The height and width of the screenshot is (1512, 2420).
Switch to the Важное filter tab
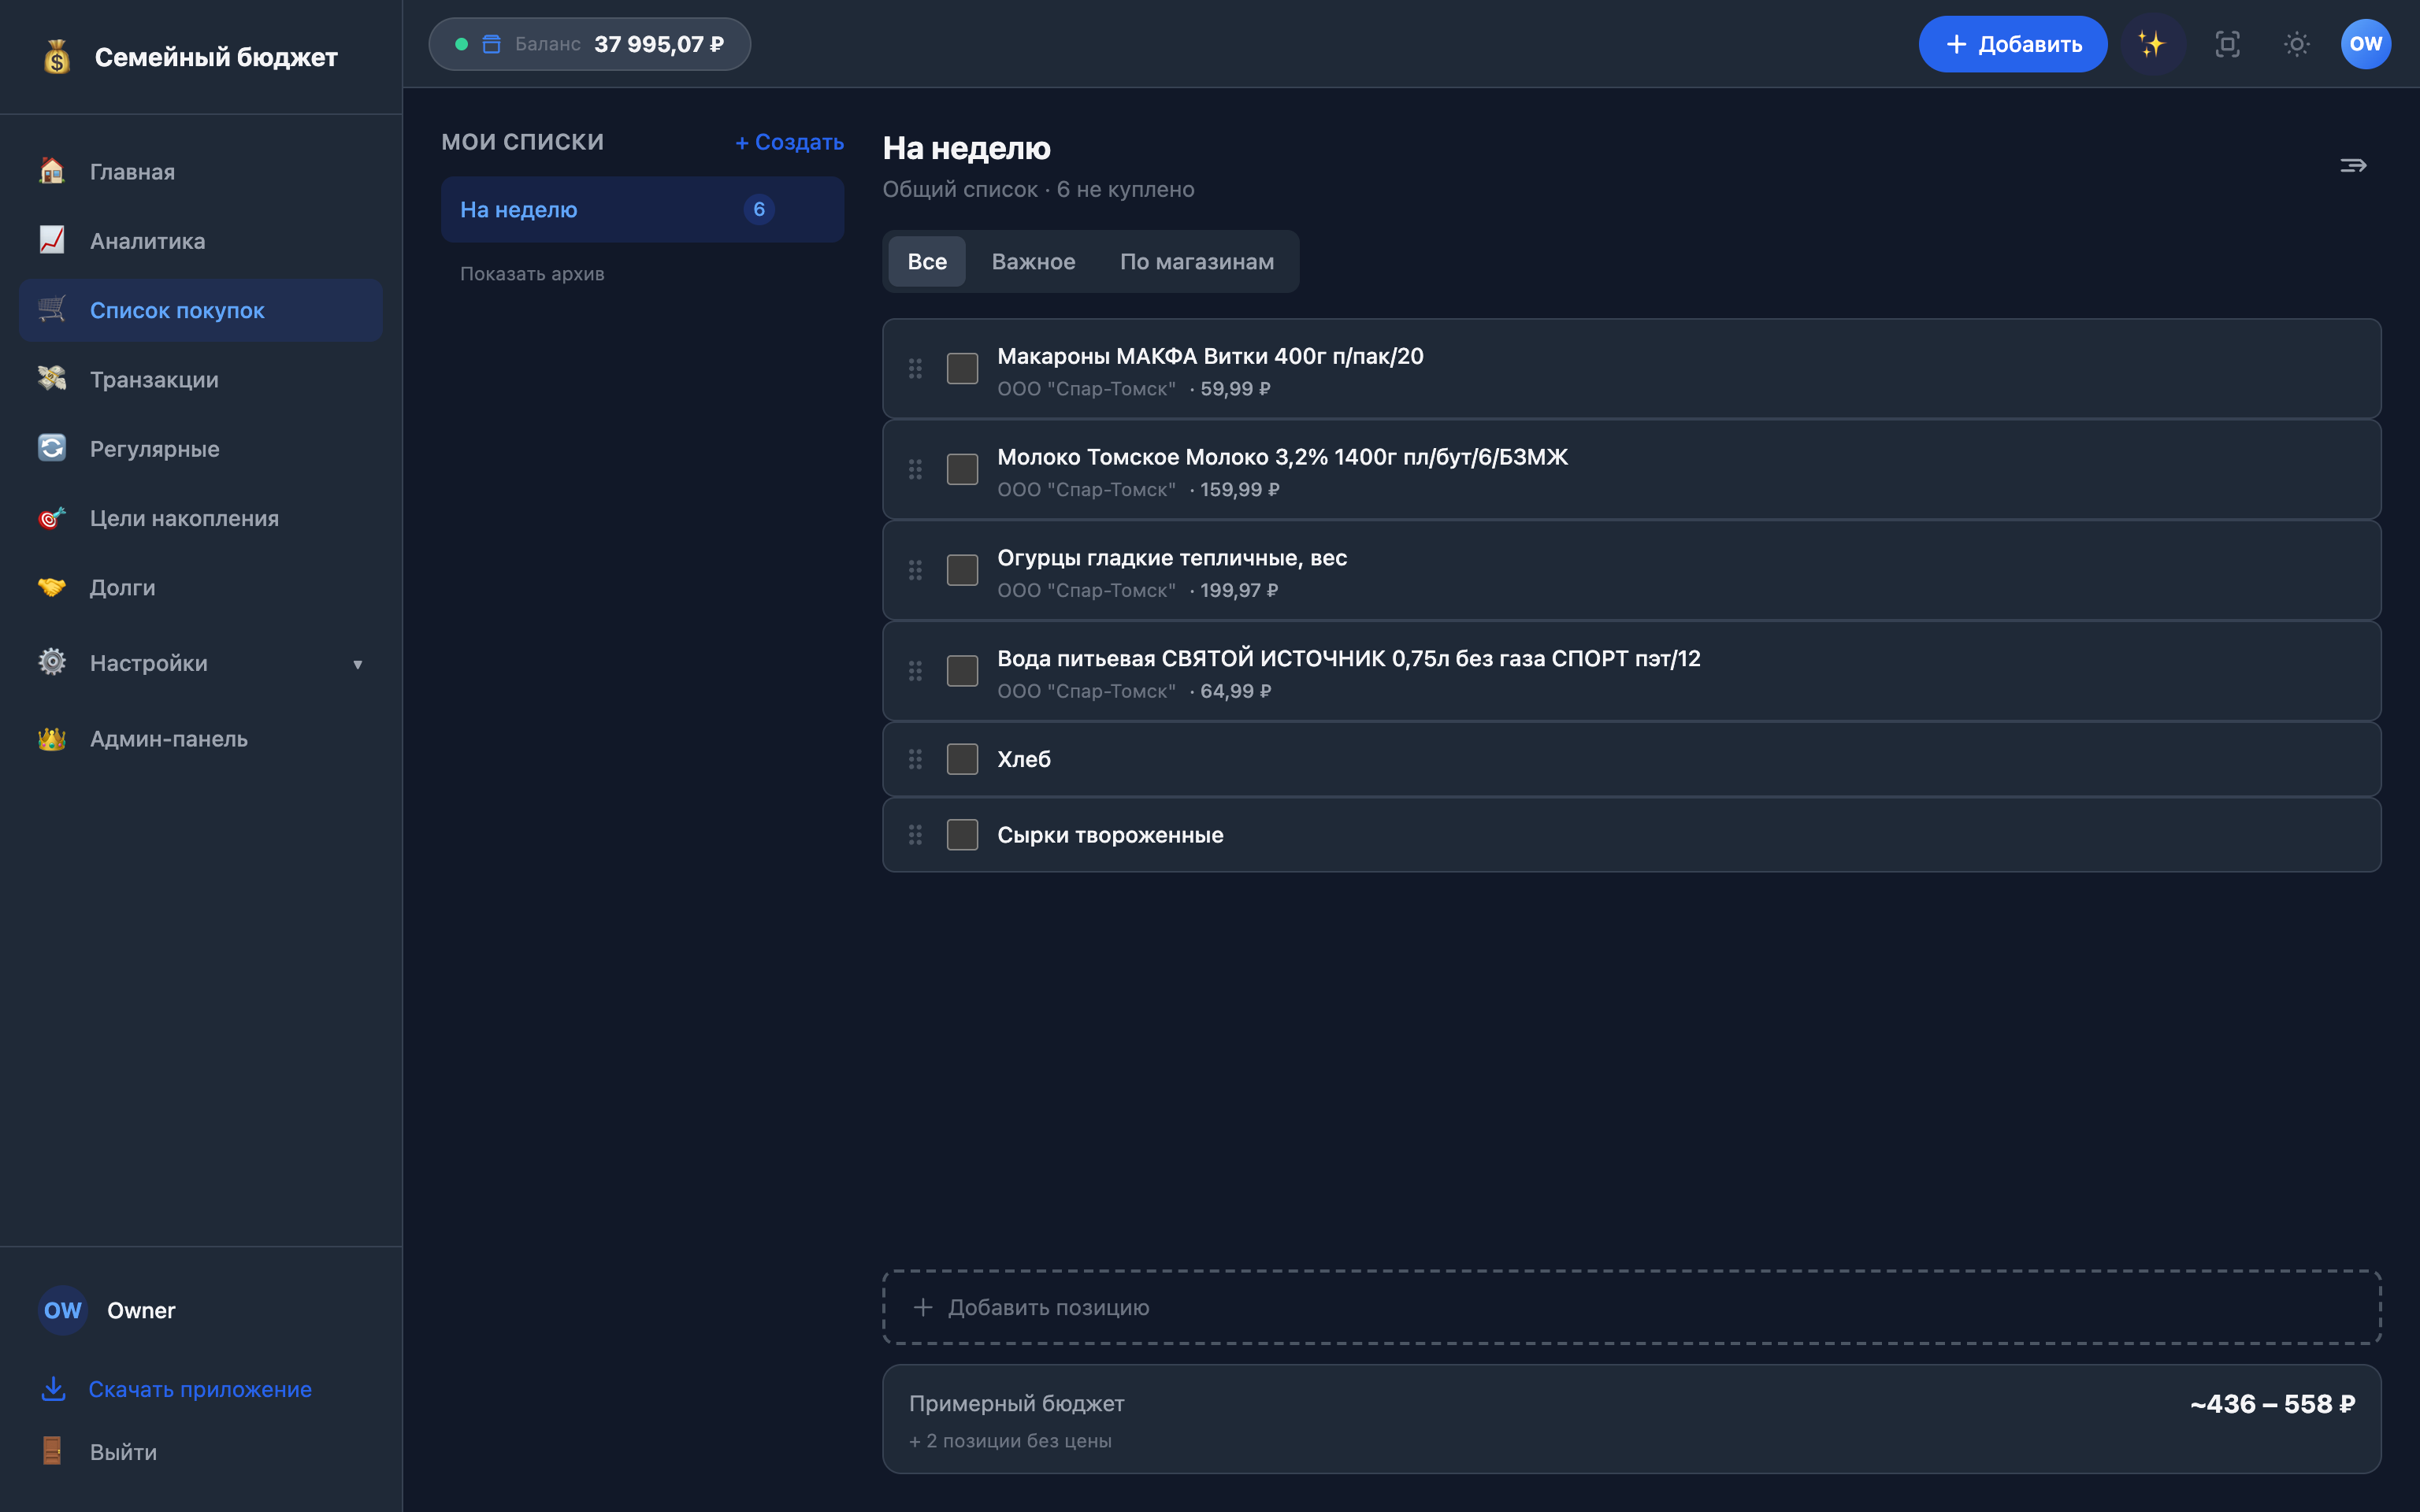1033,261
